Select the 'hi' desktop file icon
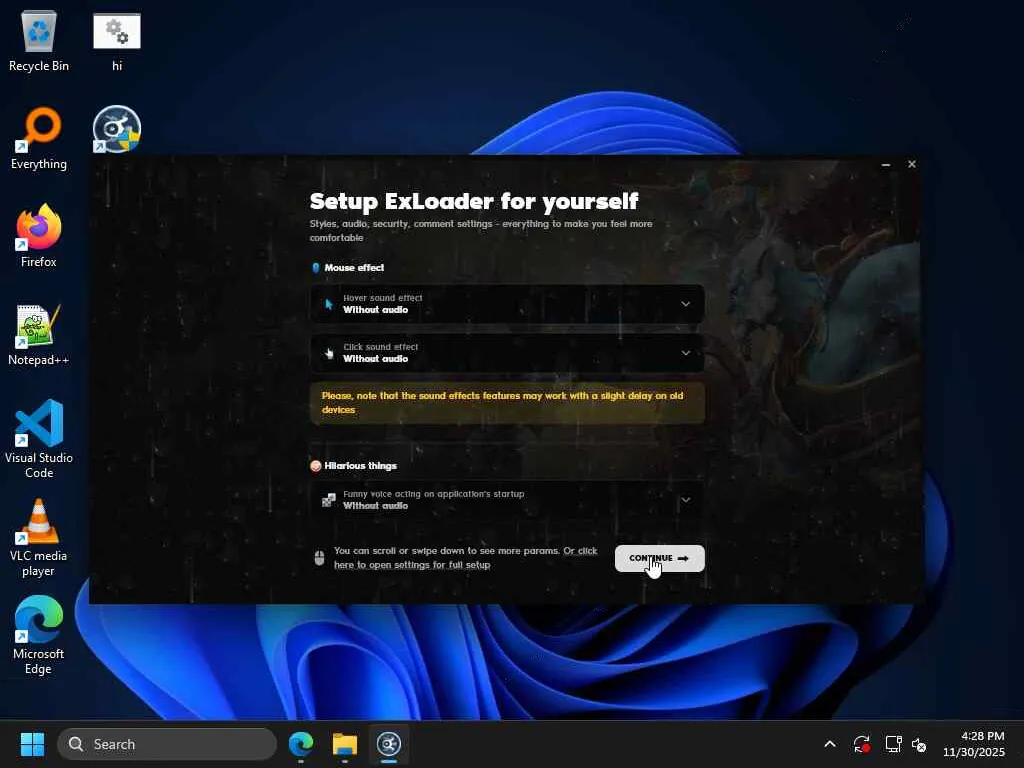This screenshot has height=768, width=1024. [117, 40]
